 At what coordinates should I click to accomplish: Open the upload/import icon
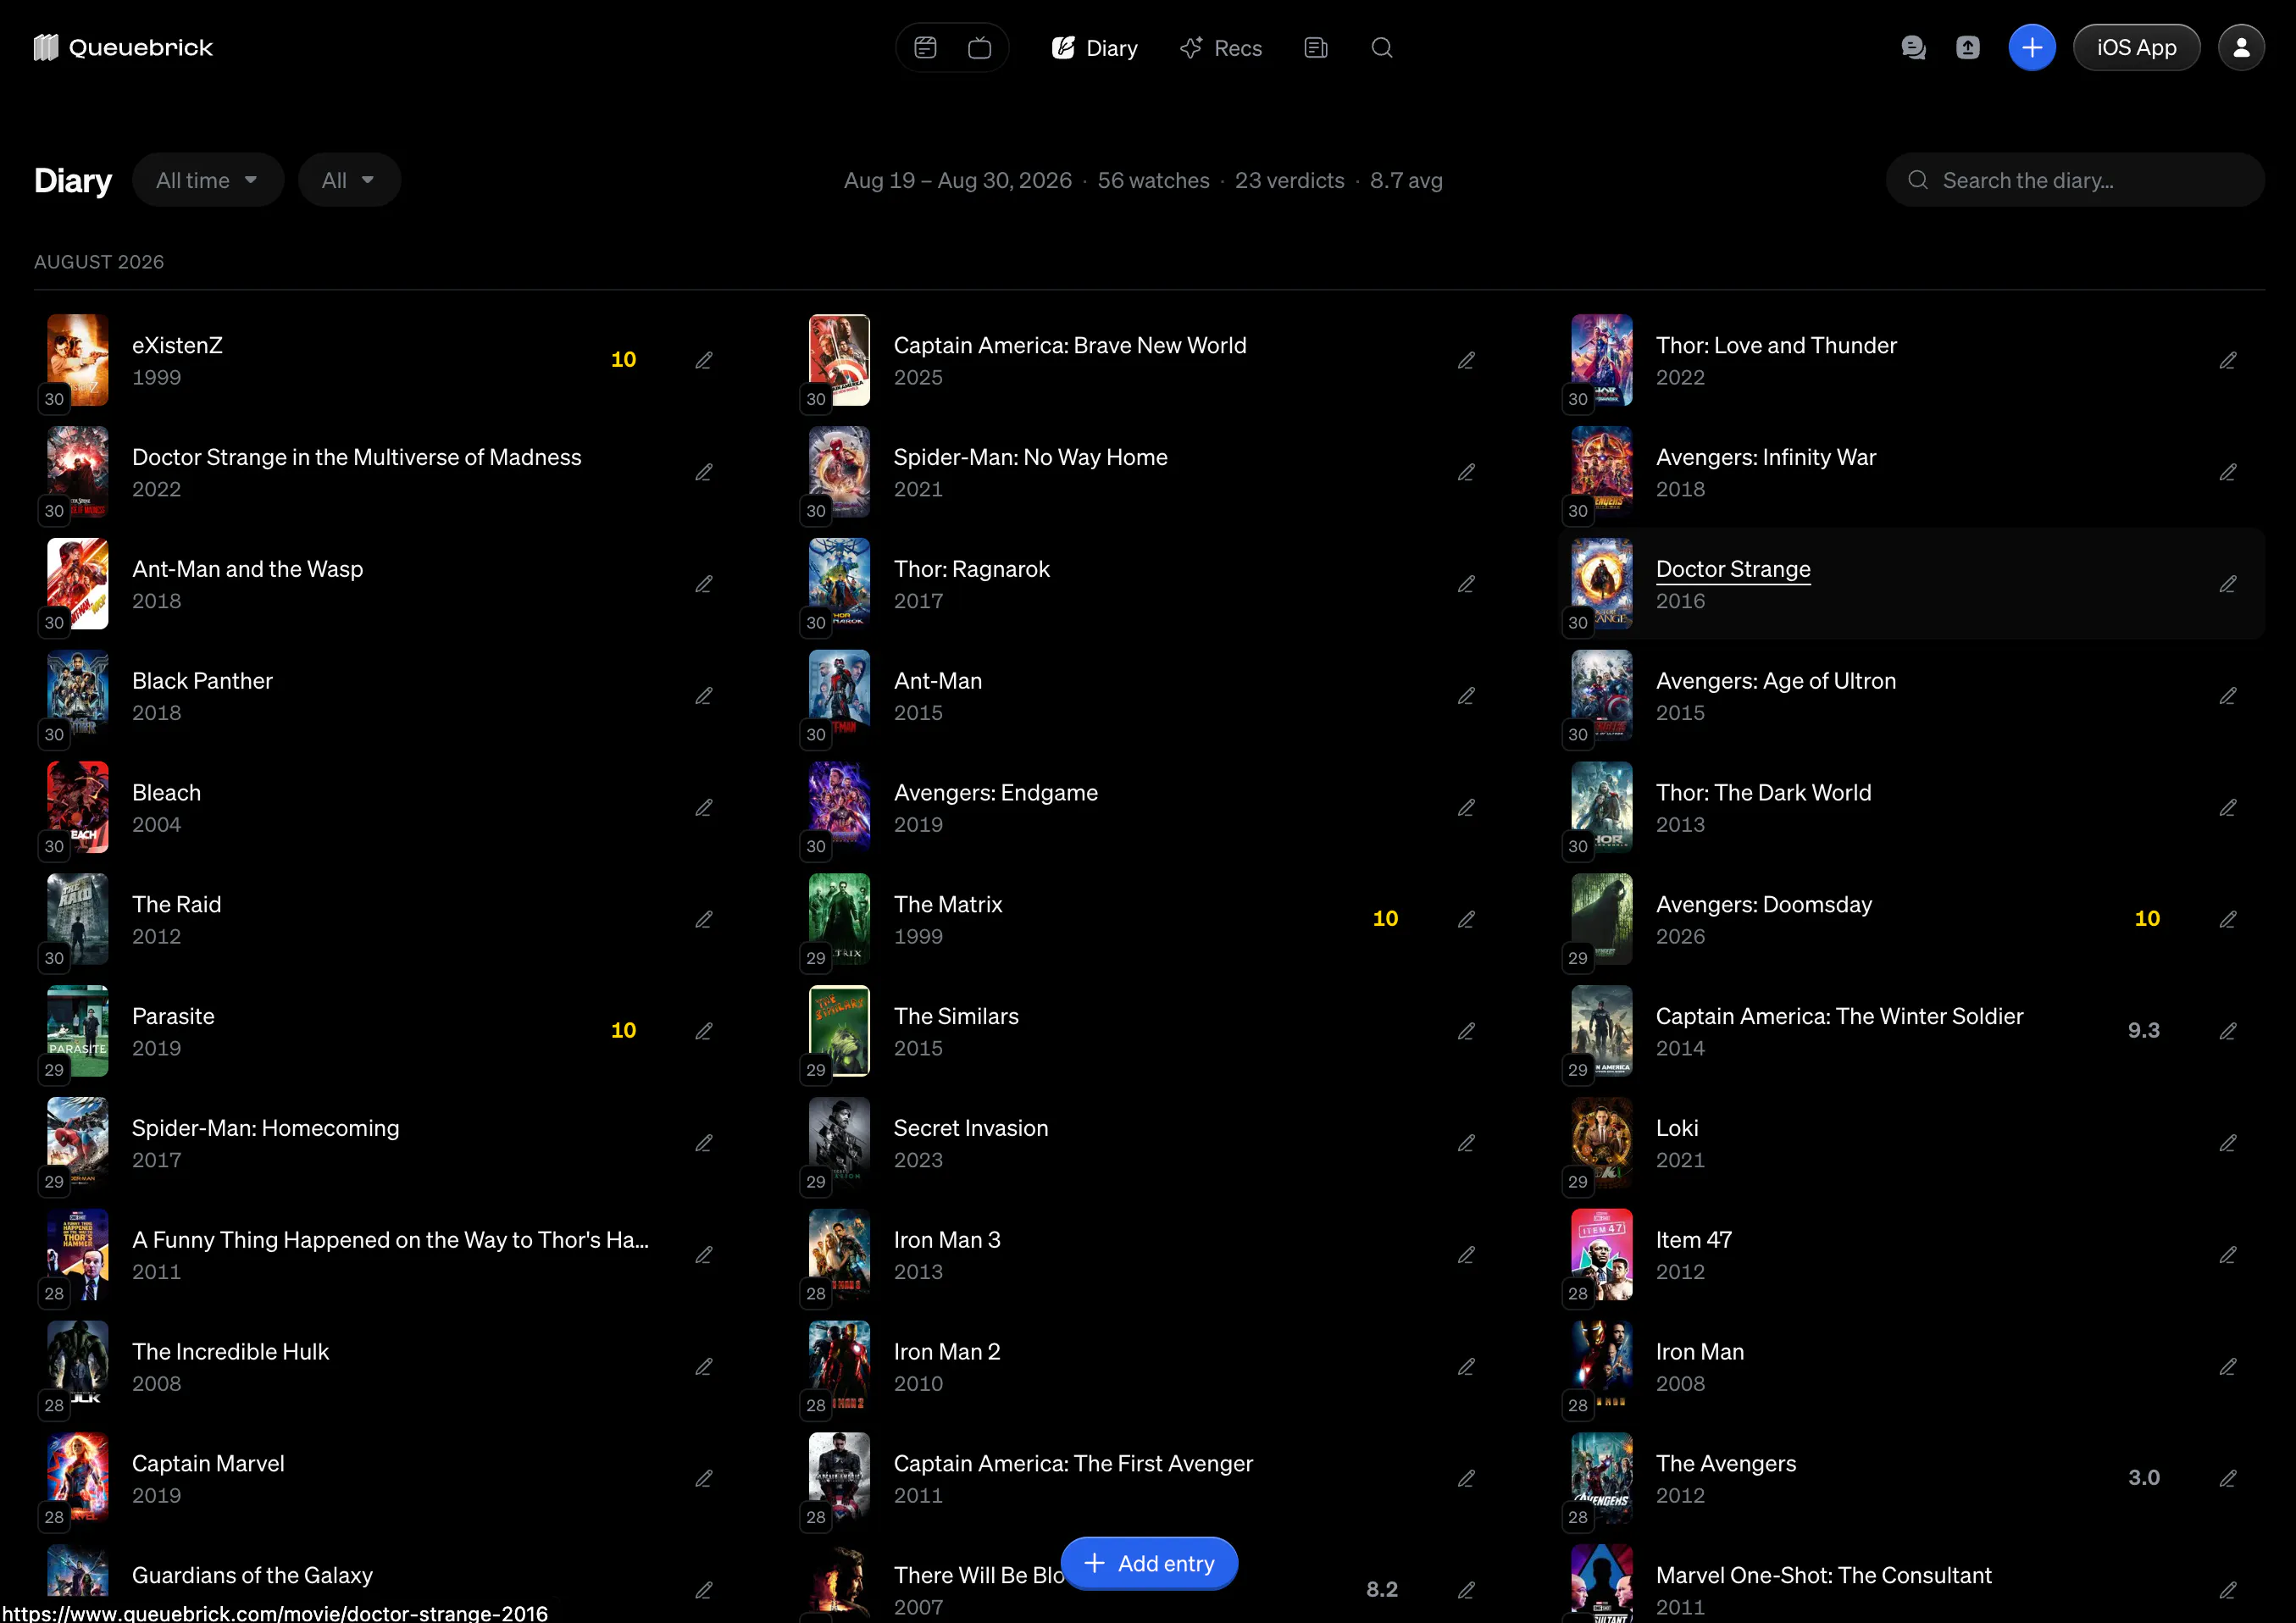1967,47
